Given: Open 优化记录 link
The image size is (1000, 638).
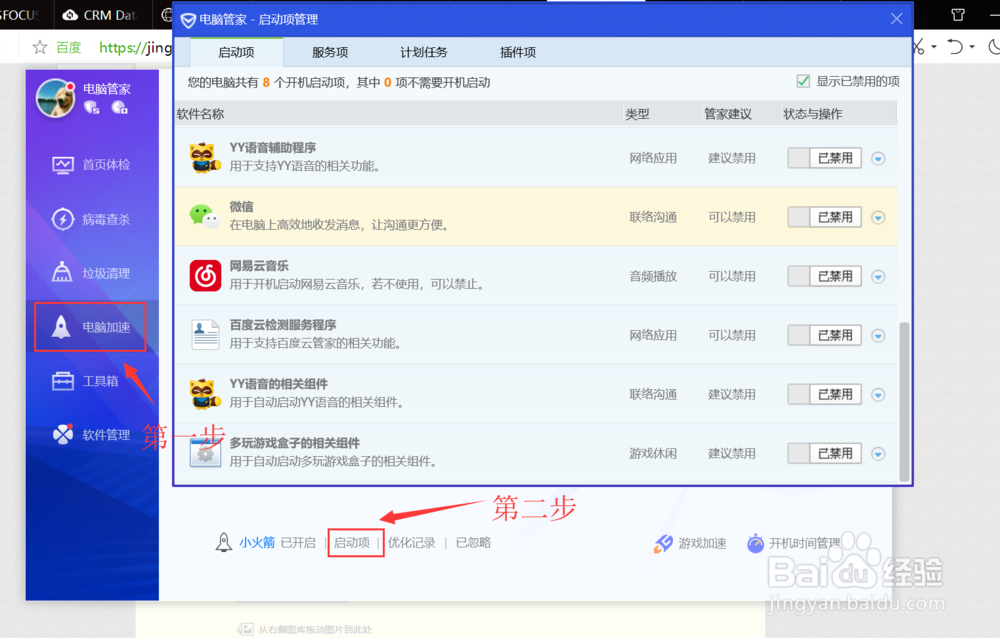Looking at the screenshot, I should [x=411, y=542].
